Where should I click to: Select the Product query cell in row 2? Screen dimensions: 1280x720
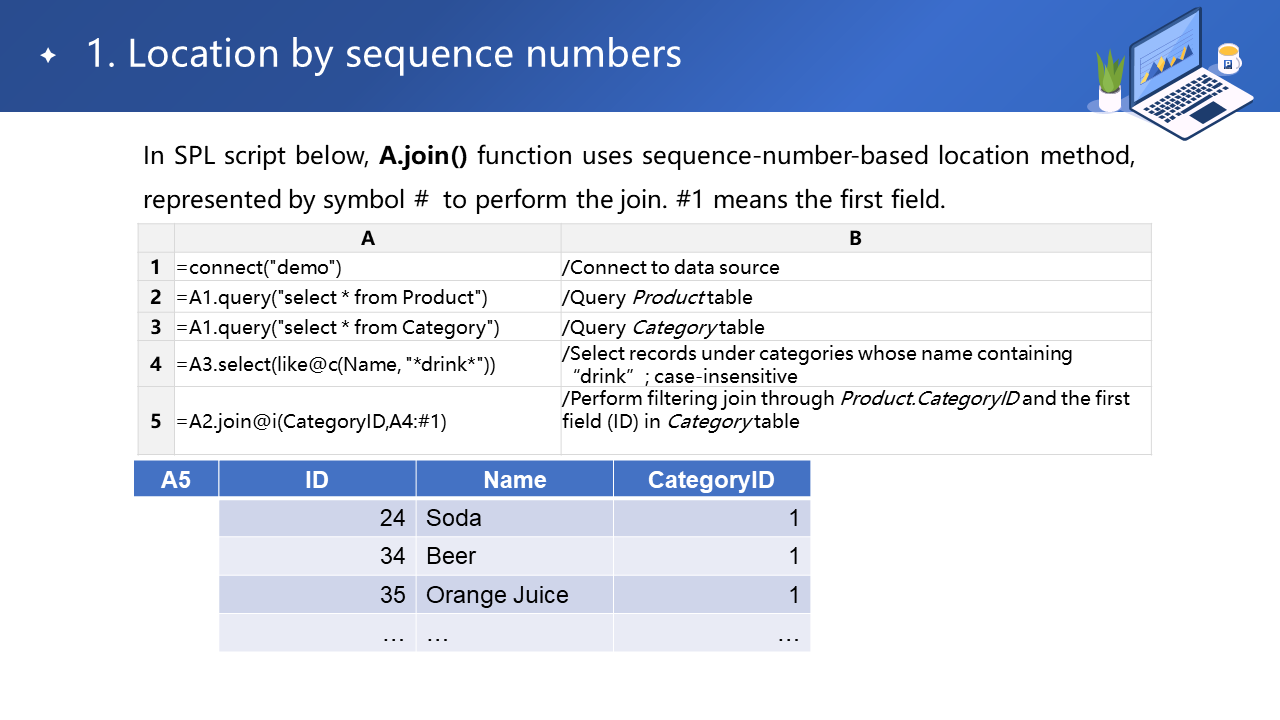(367, 297)
